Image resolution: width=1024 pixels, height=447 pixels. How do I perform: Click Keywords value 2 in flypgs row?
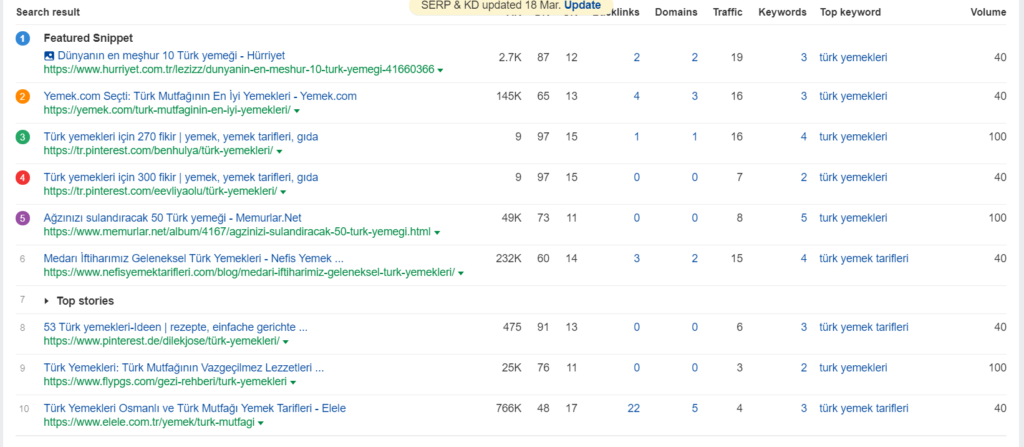point(804,368)
